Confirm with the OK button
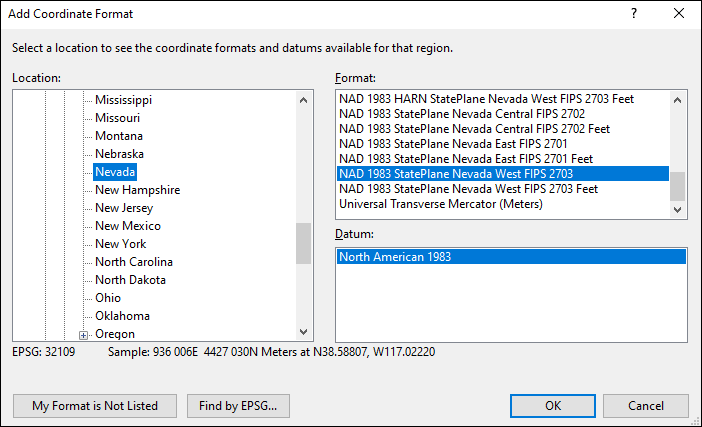 click(x=553, y=406)
